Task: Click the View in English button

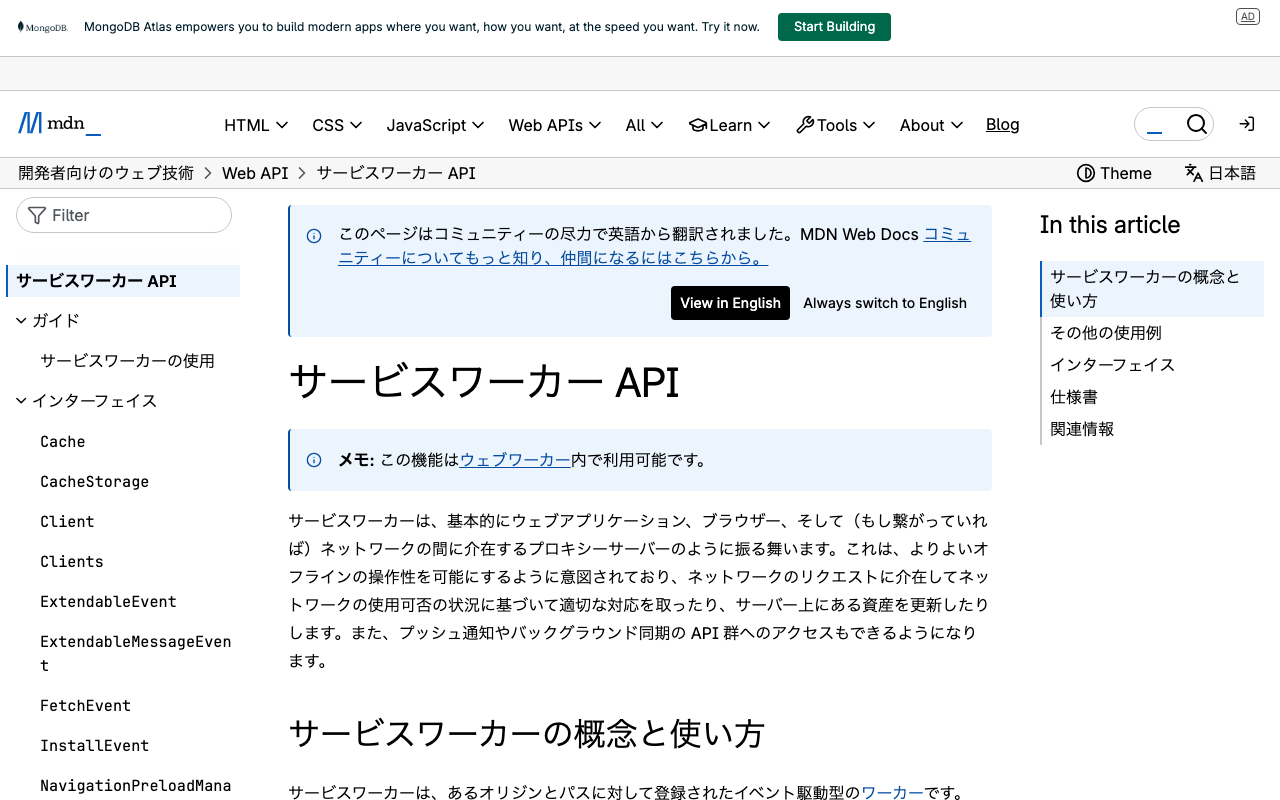Action: [x=730, y=303]
